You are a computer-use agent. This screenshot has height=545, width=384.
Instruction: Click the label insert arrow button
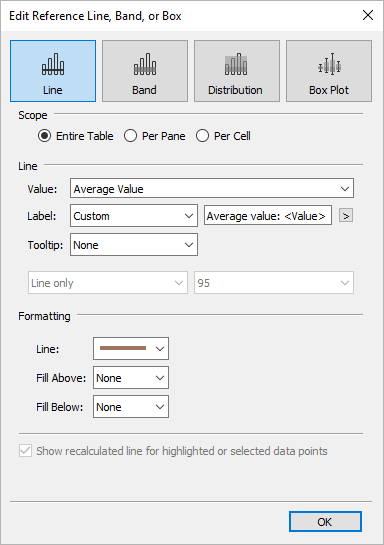point(346,216)
